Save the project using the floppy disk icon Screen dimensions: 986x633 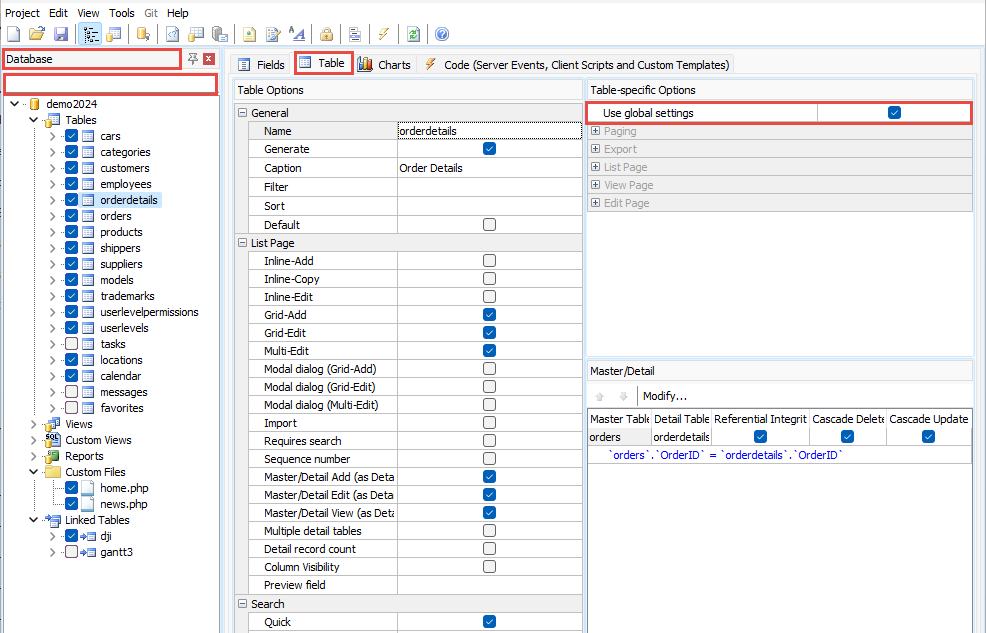[x=61, y=35]
